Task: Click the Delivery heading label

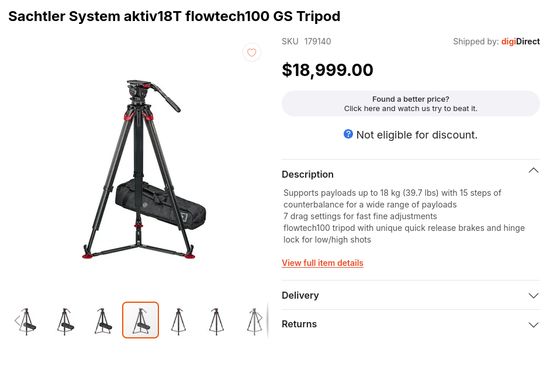Action: pos(300,295)
